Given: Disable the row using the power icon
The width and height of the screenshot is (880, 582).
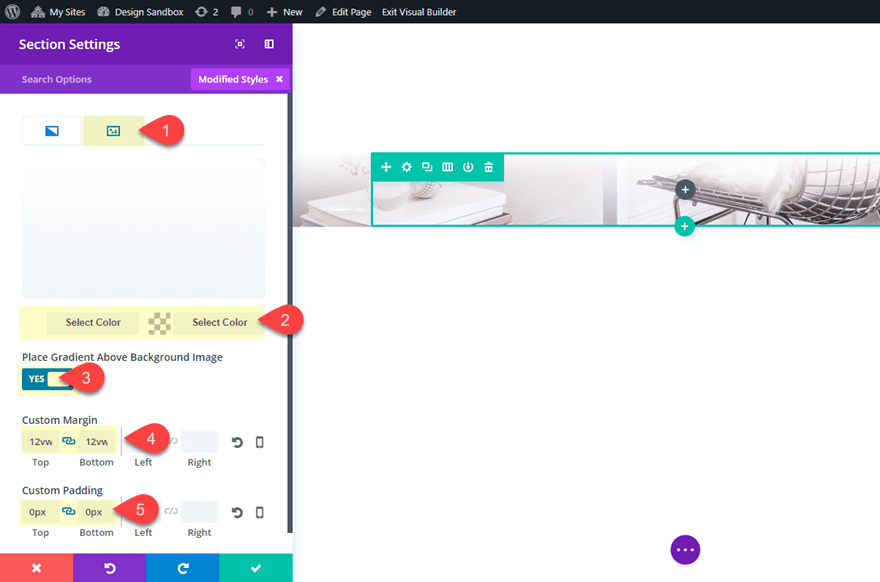Looking at the screenshot, I should pyautogui.click(x=468, y=167).
